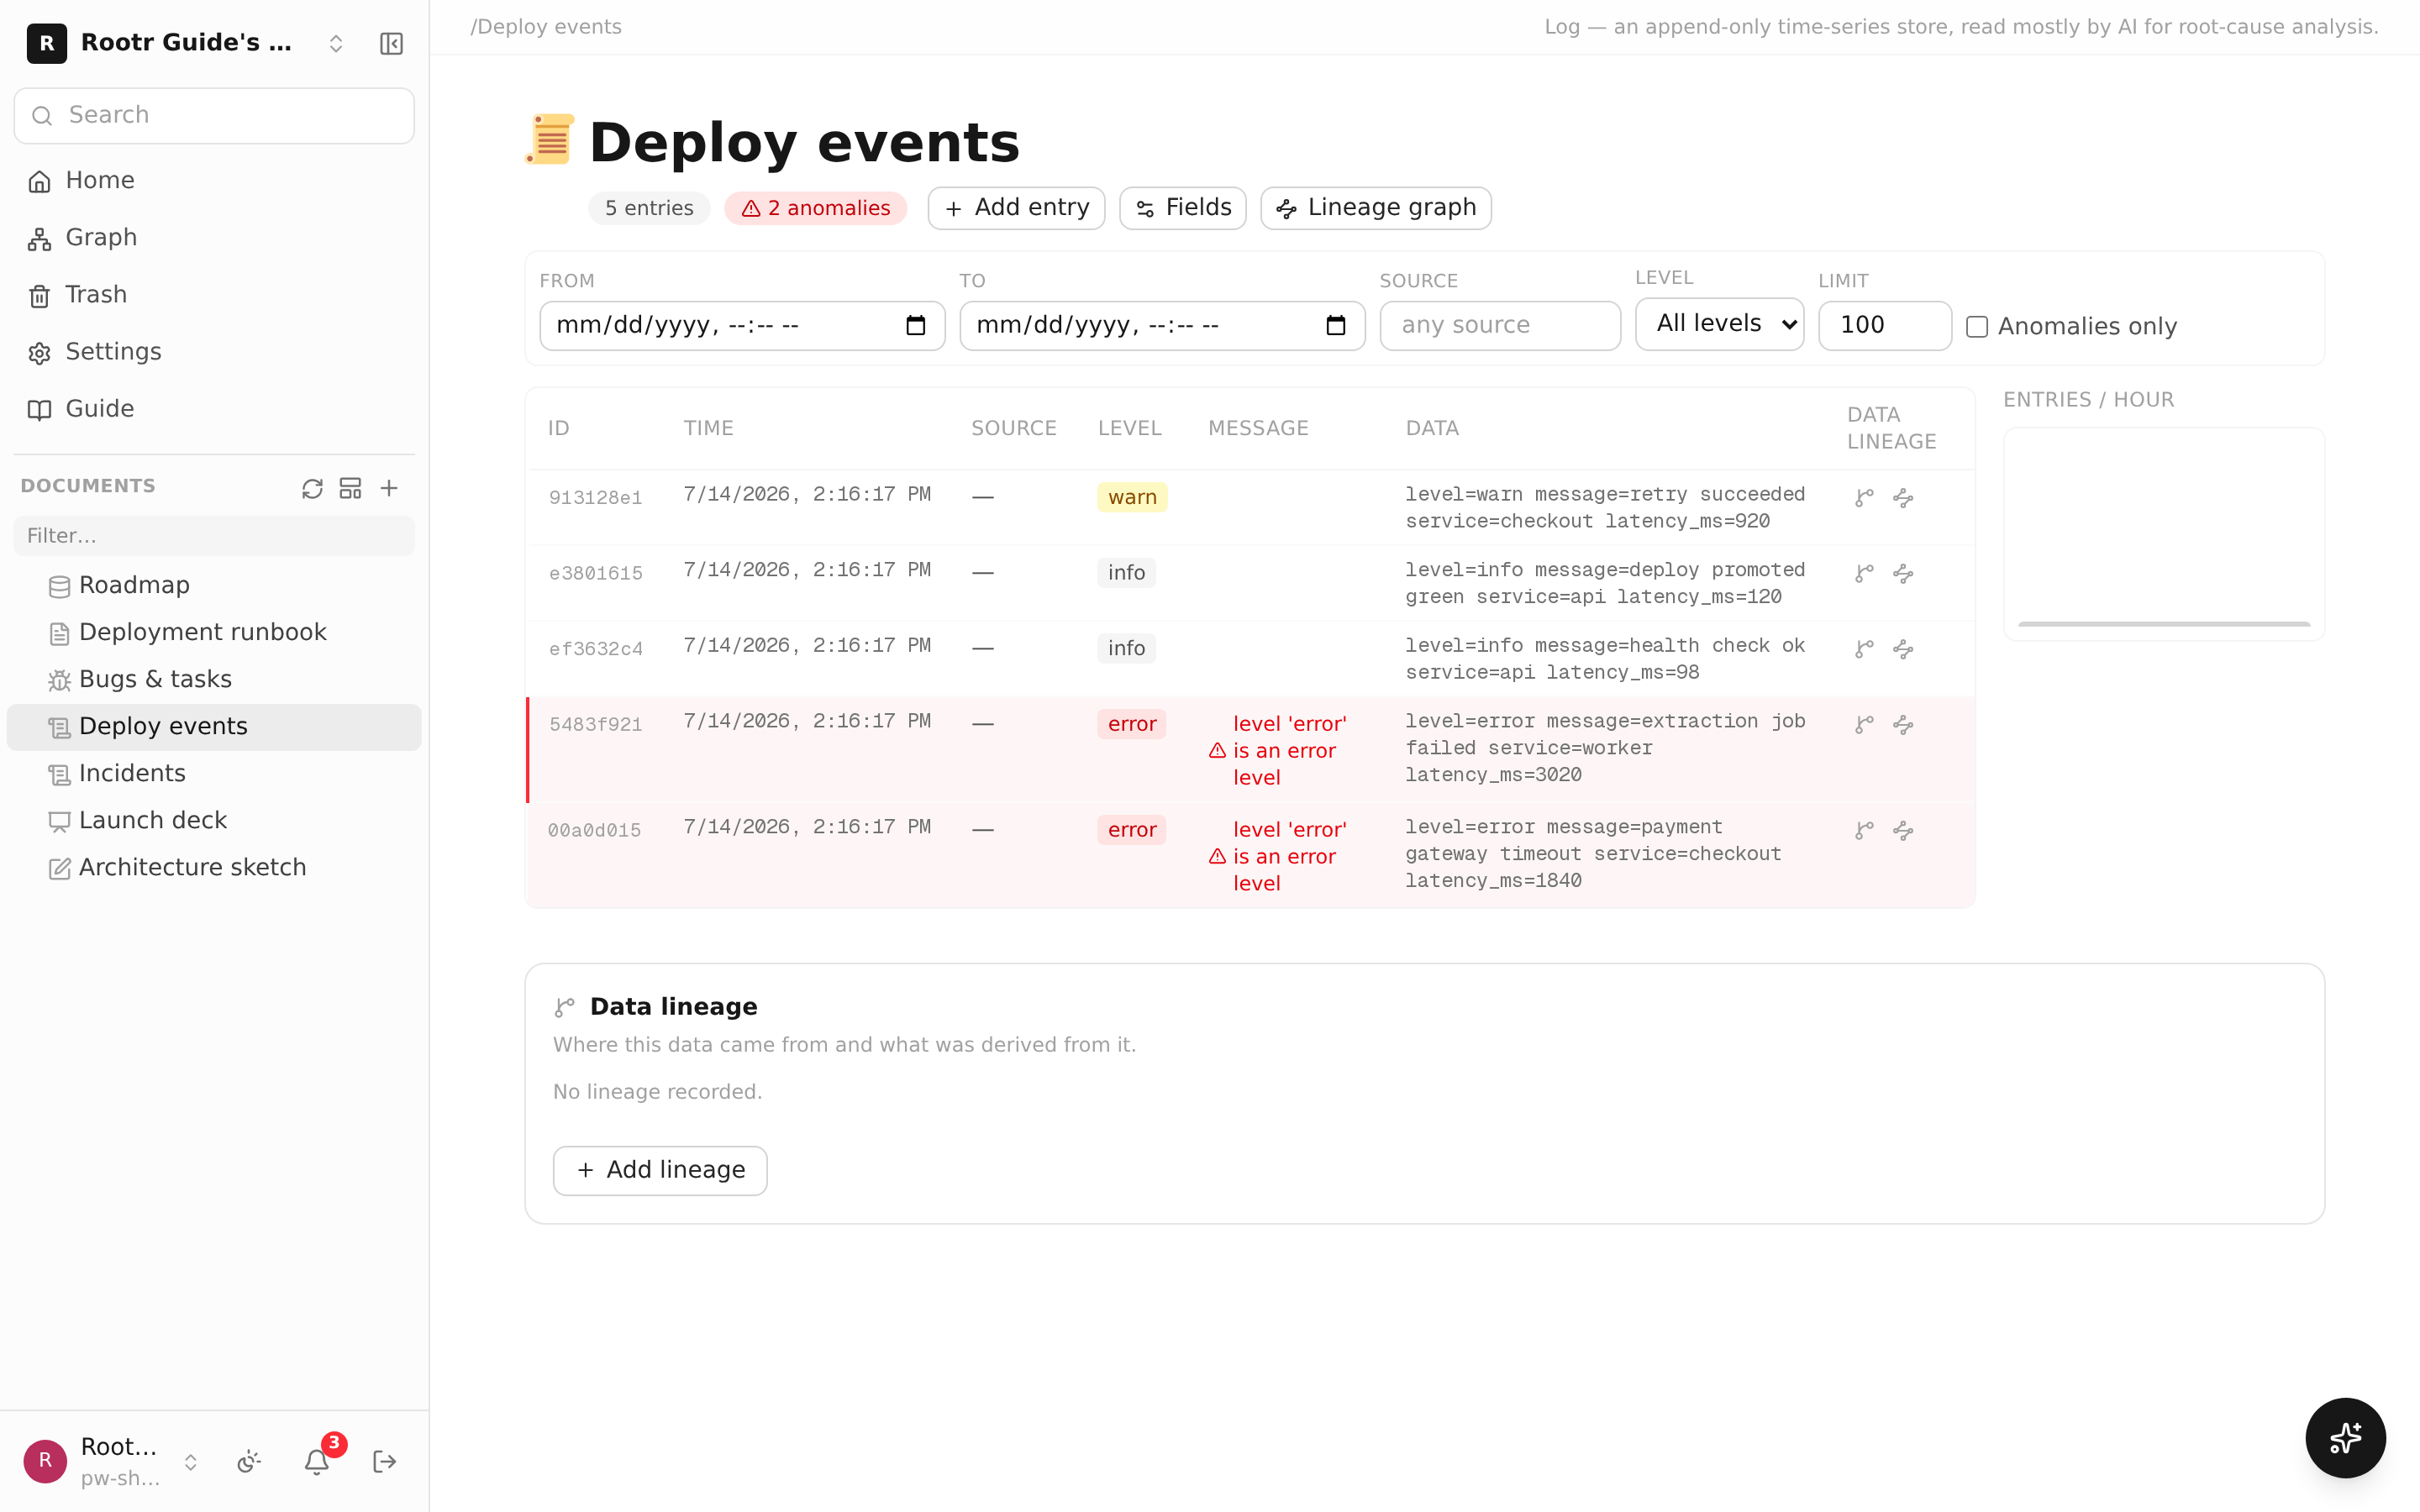Expand the user account menu chevron
The height and width of the screenshot is (1512, 2420).
pyautogui.click(x=190, y=1462)
